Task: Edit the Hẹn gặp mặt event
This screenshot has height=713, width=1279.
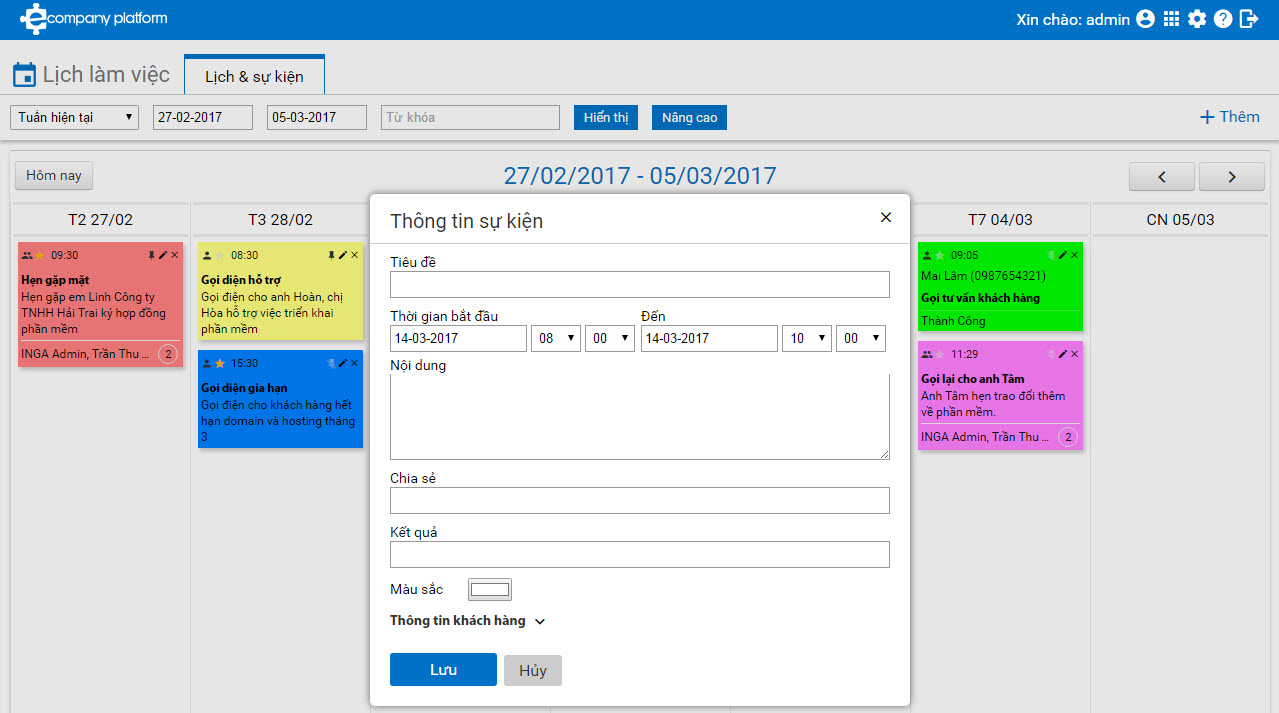Action: (163, 255)
